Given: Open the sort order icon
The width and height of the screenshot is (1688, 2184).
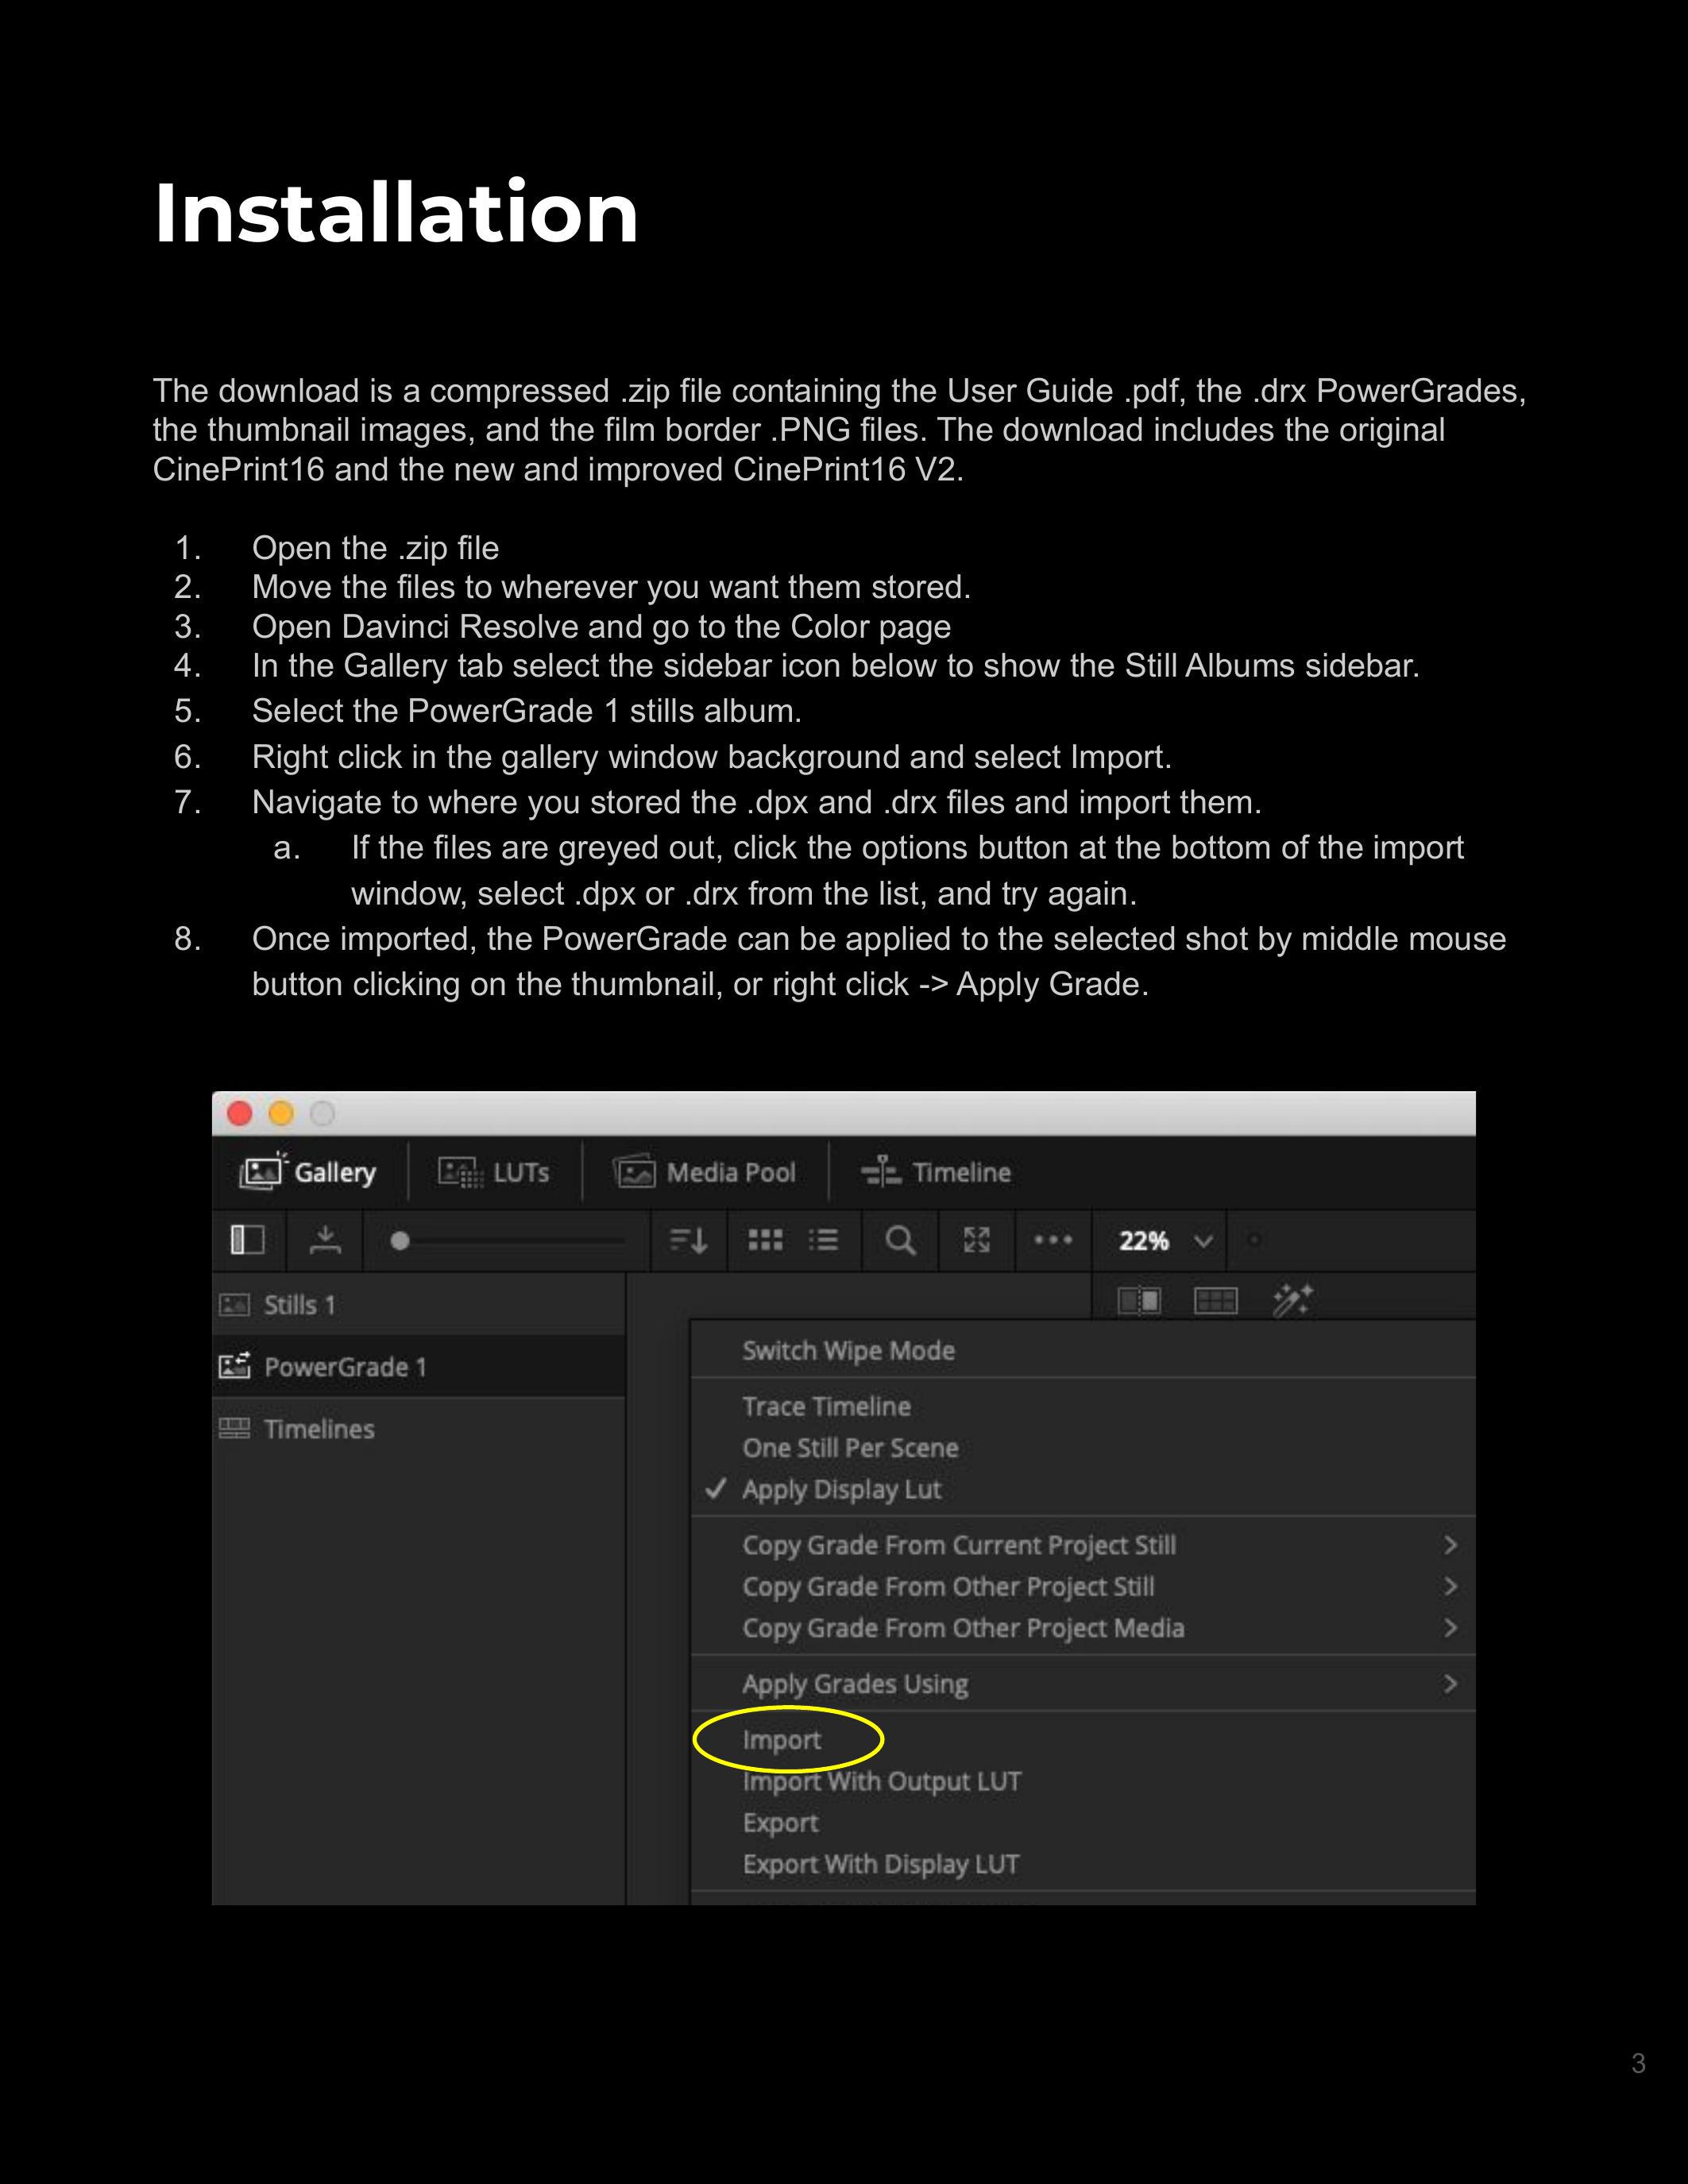Looking at the screenshot, I should click(688, 1240).
